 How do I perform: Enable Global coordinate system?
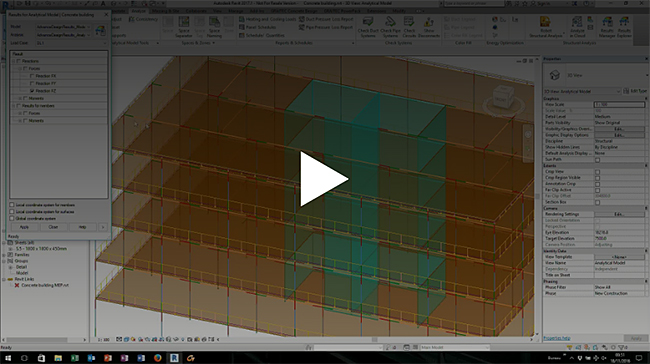pos(12,218)
